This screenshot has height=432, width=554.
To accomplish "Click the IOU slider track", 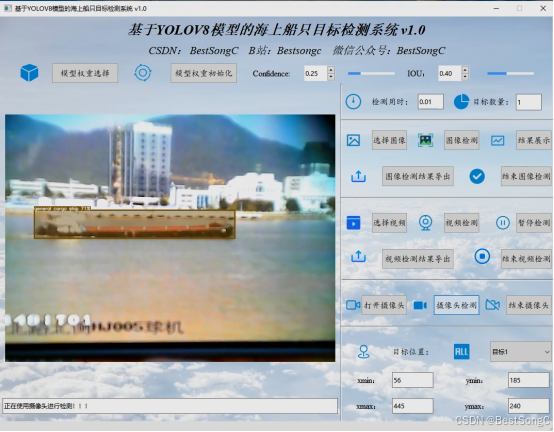I will (x=511, y=73).
